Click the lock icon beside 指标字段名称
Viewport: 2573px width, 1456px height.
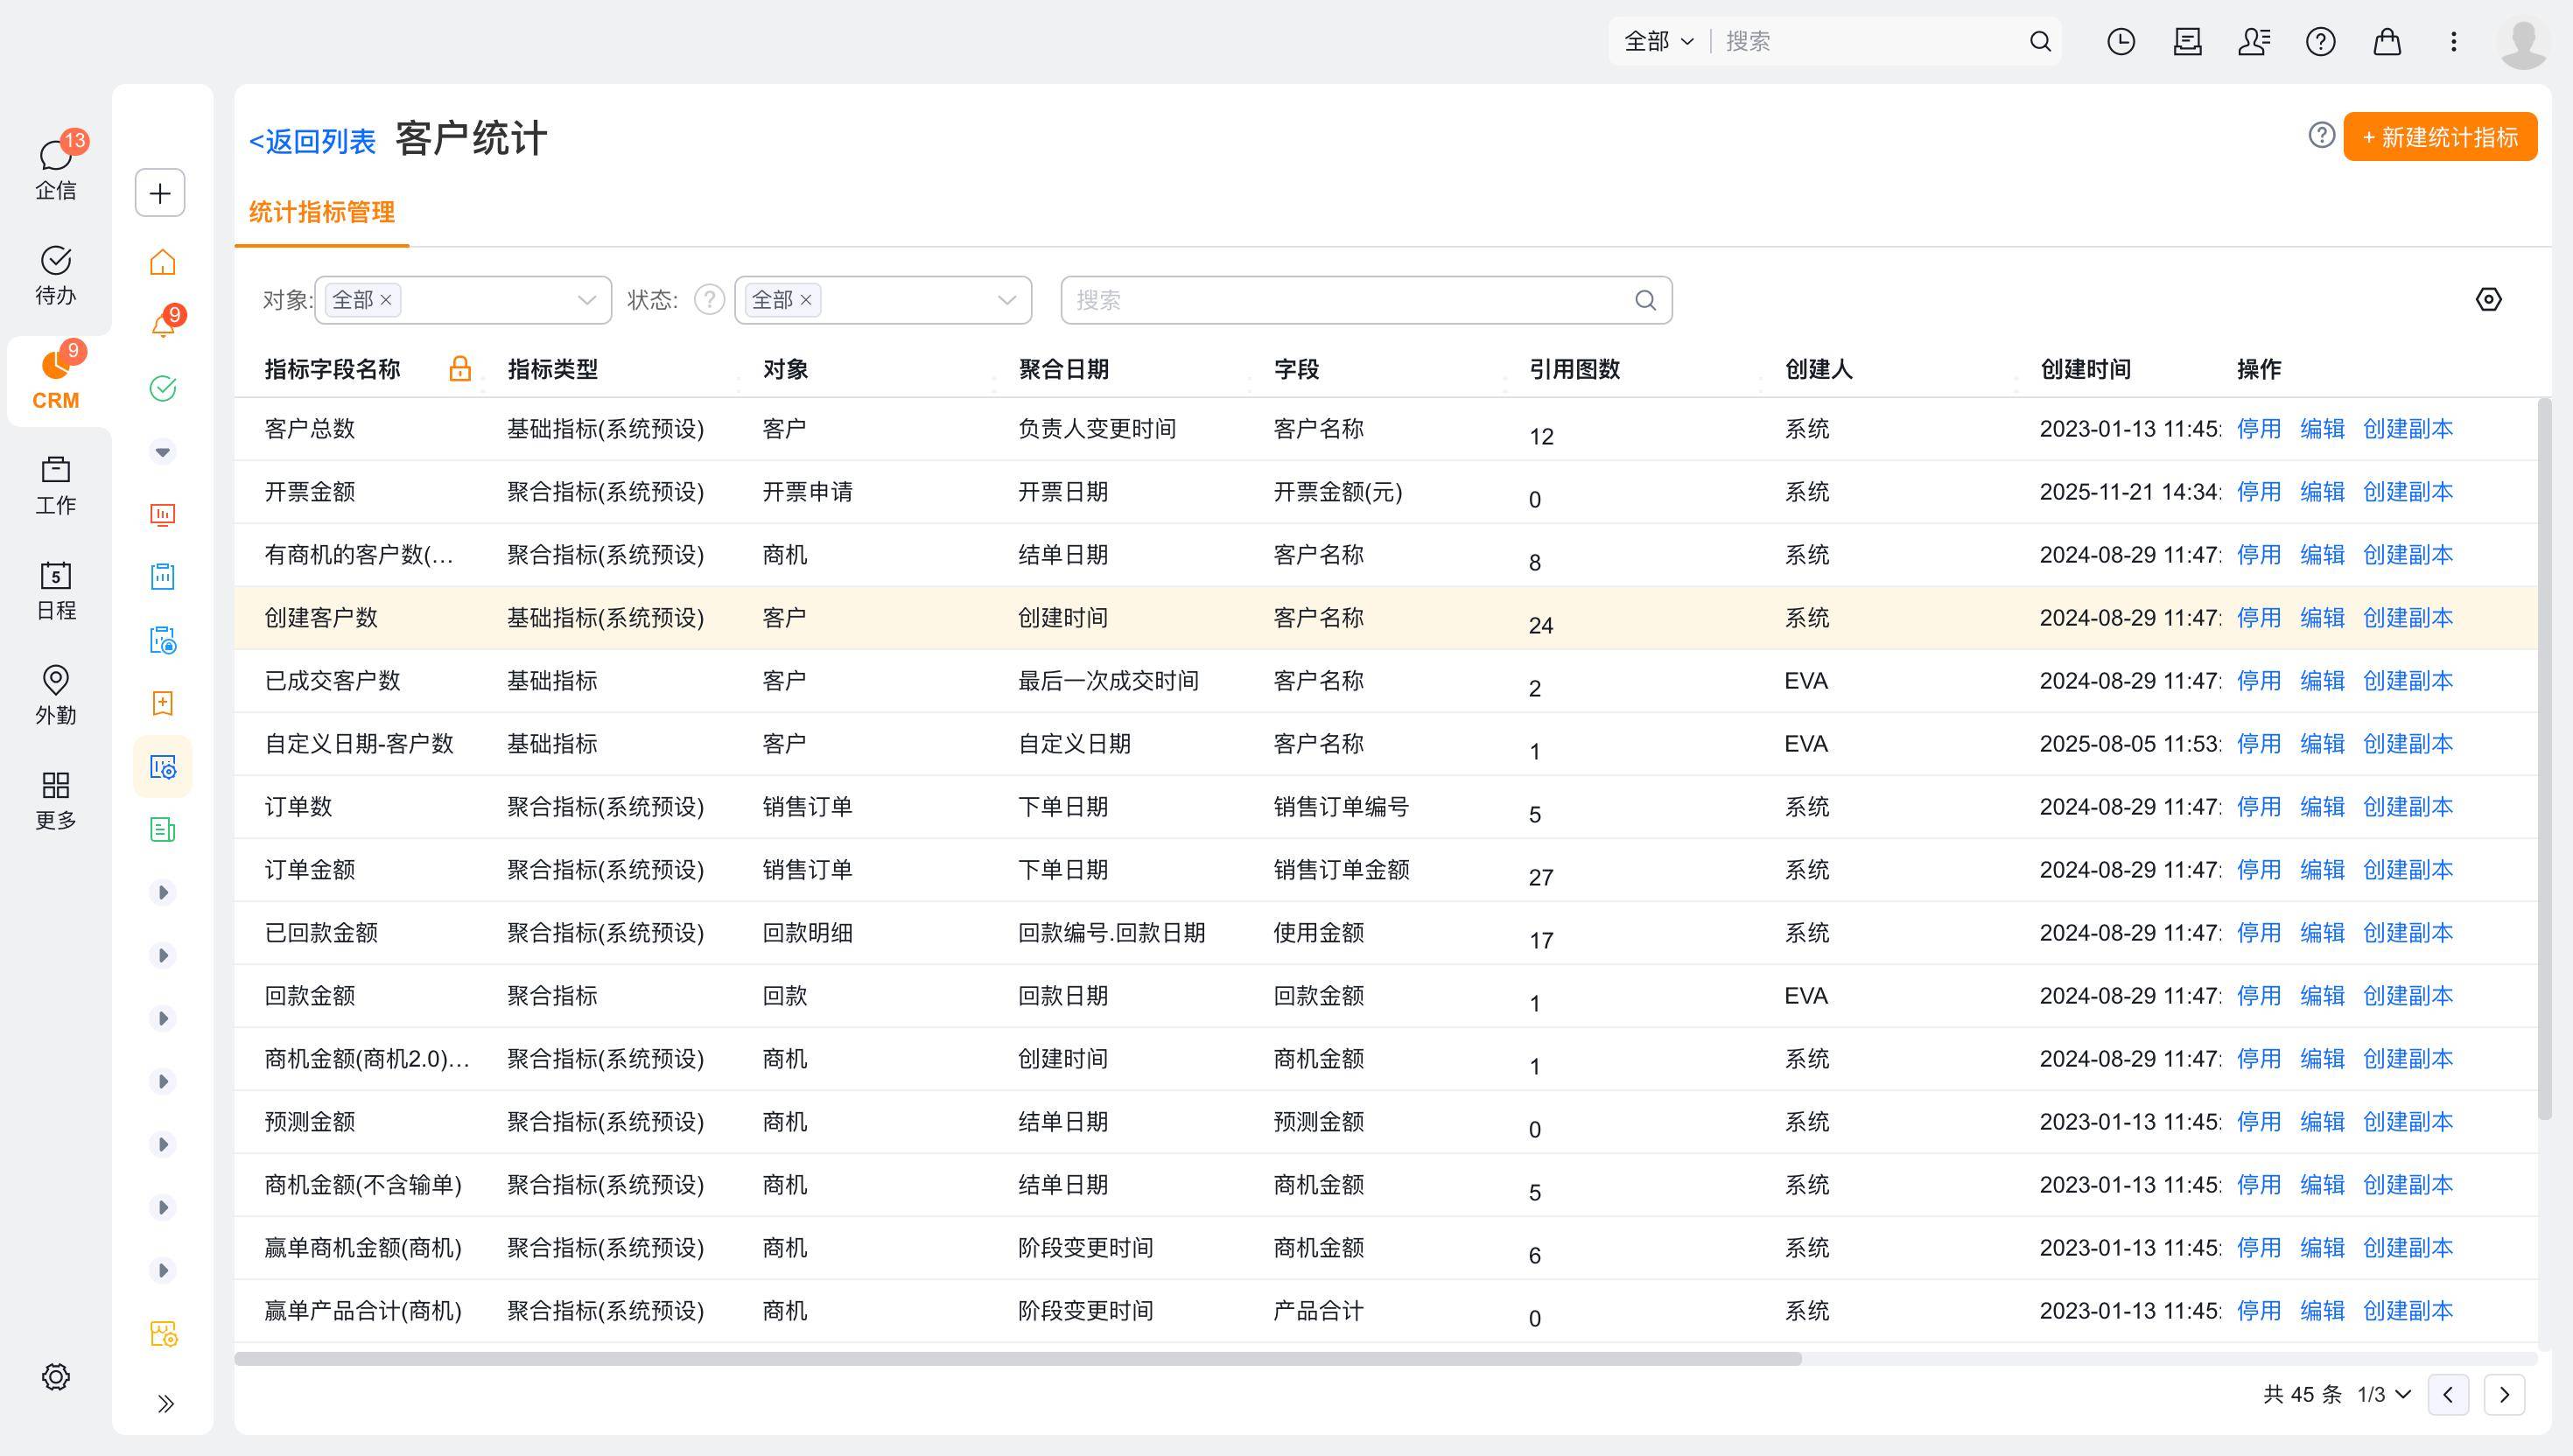point(460,368)
